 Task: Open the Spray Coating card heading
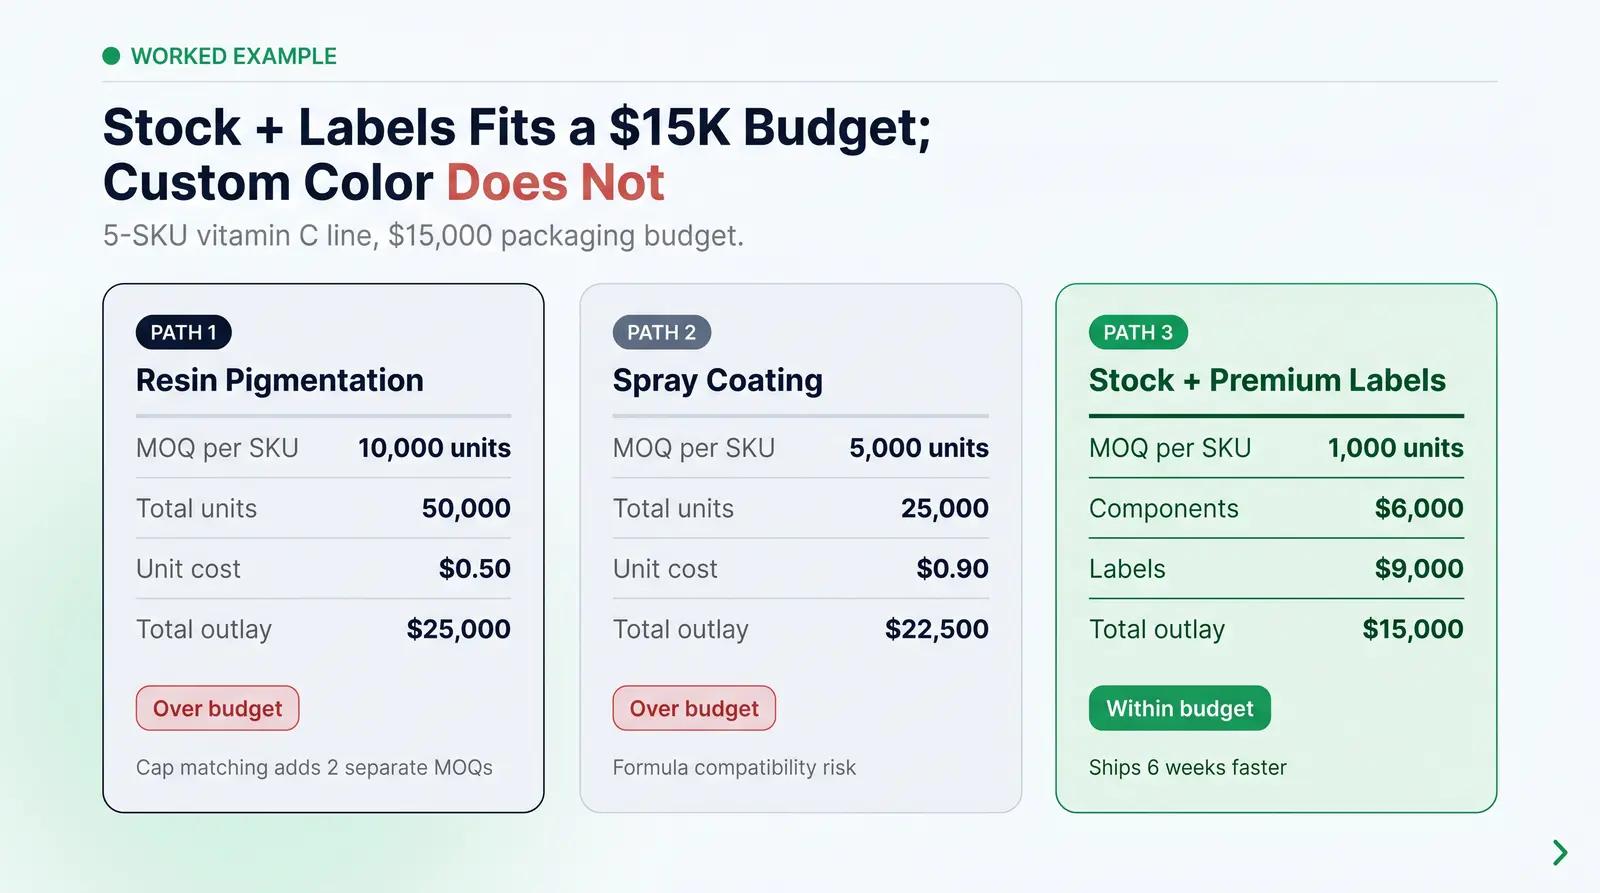point(718,380)
